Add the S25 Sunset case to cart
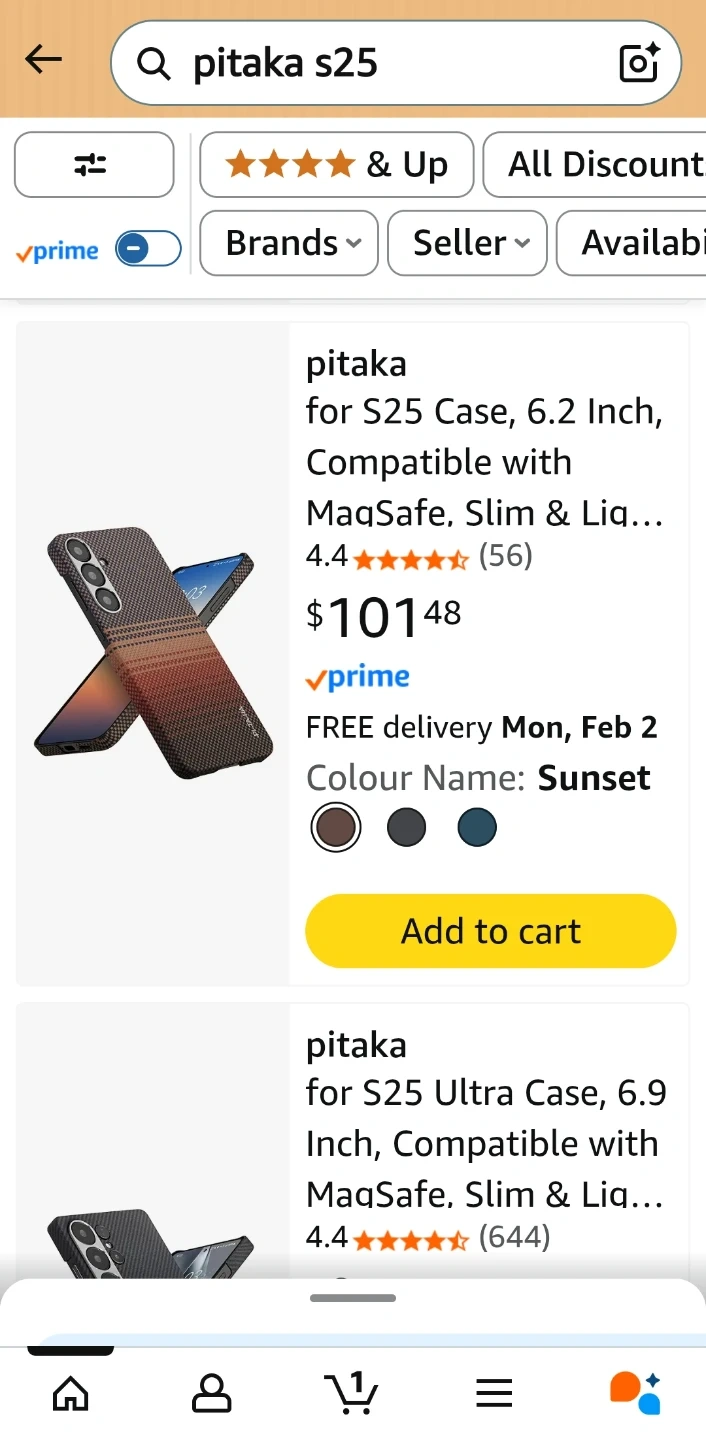Screen dimensions: 706x1440 tap(490, 931)
